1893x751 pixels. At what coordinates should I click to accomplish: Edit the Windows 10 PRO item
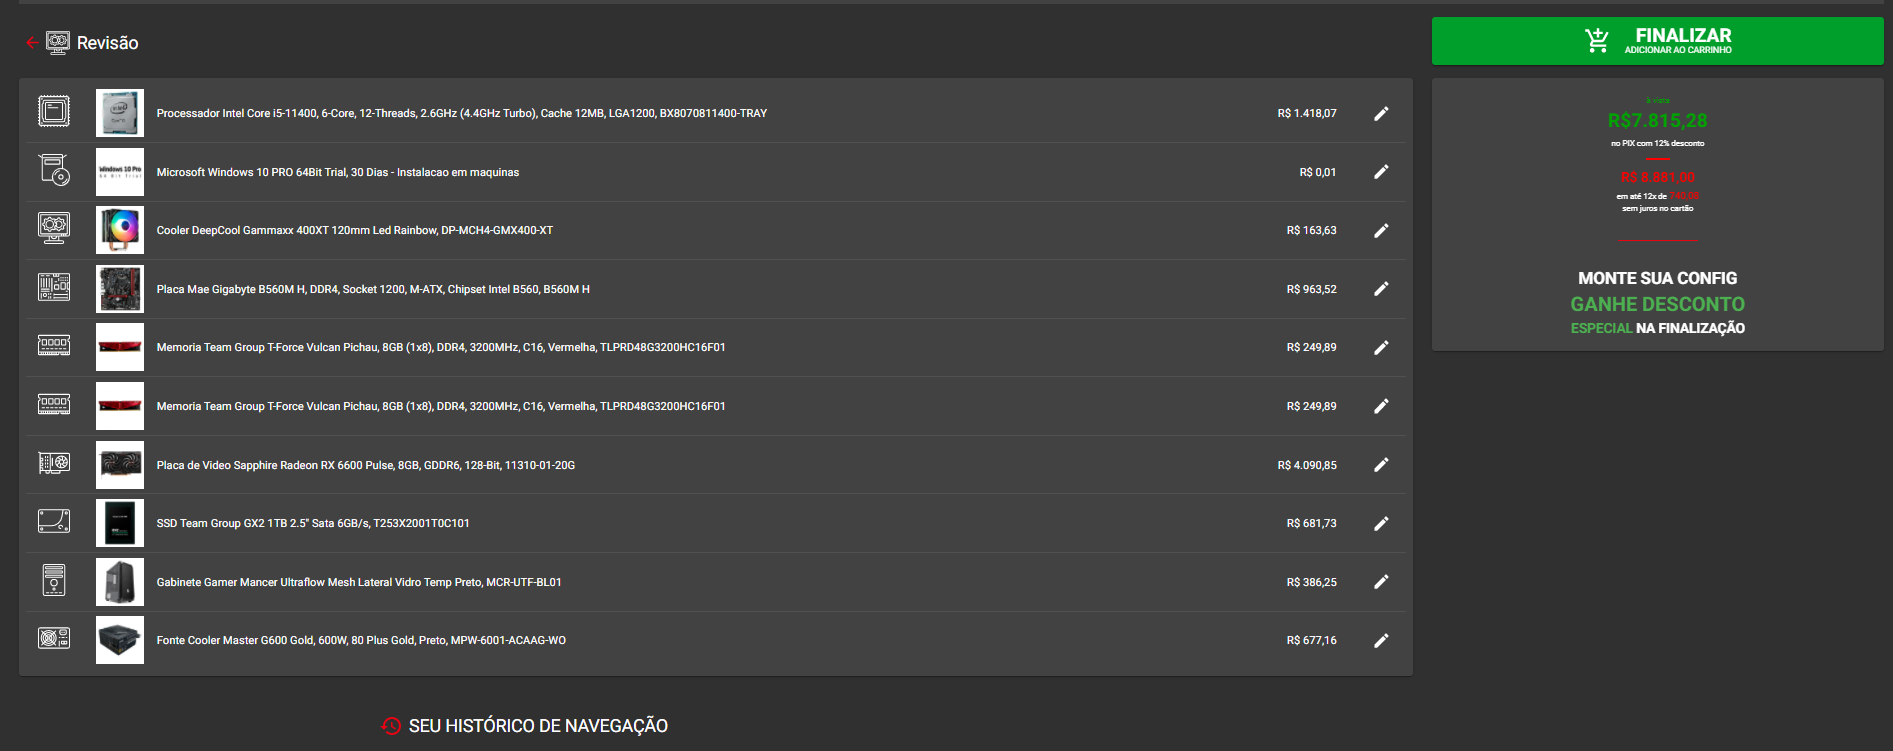click(1381, 172)
